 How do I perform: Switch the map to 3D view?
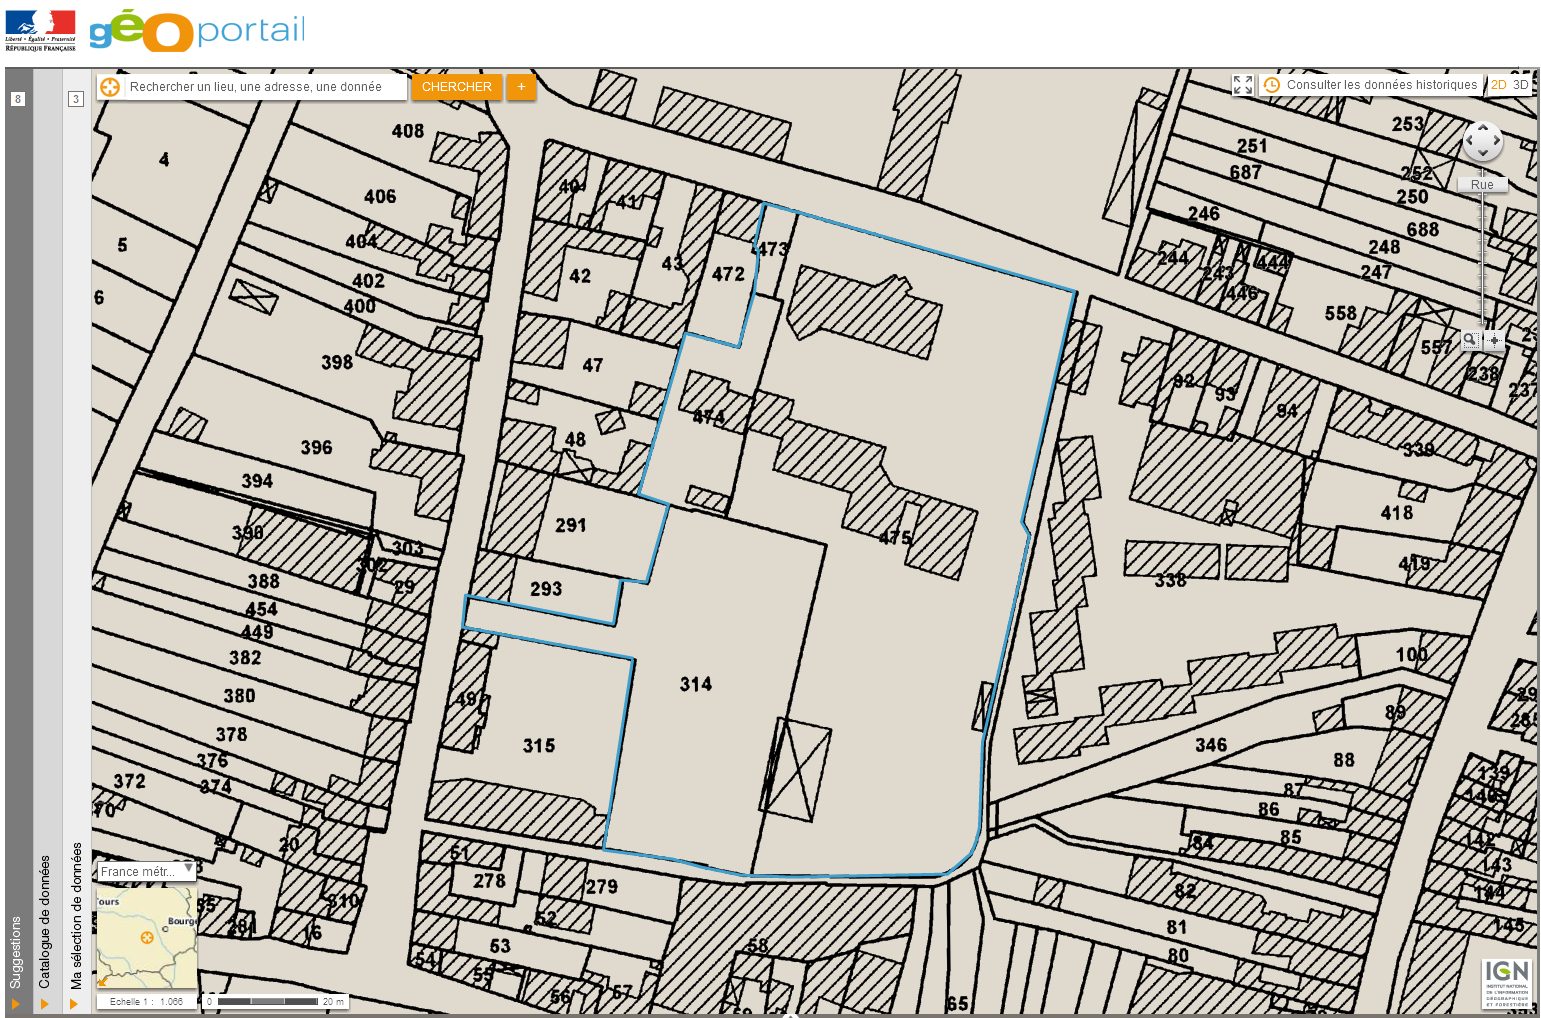(x=1520, y=85)
